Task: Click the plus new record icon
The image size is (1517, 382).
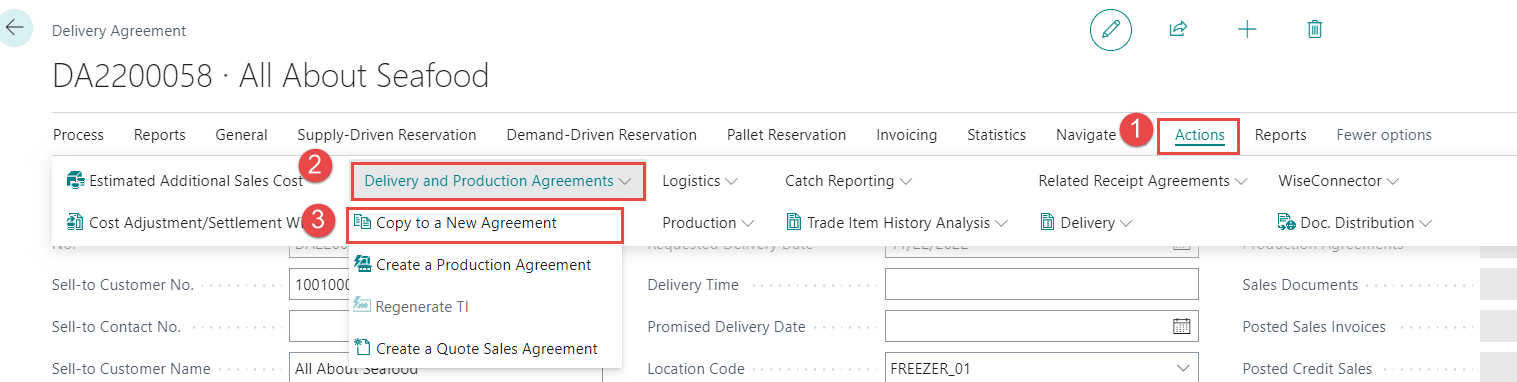Action: point(1247,30)
